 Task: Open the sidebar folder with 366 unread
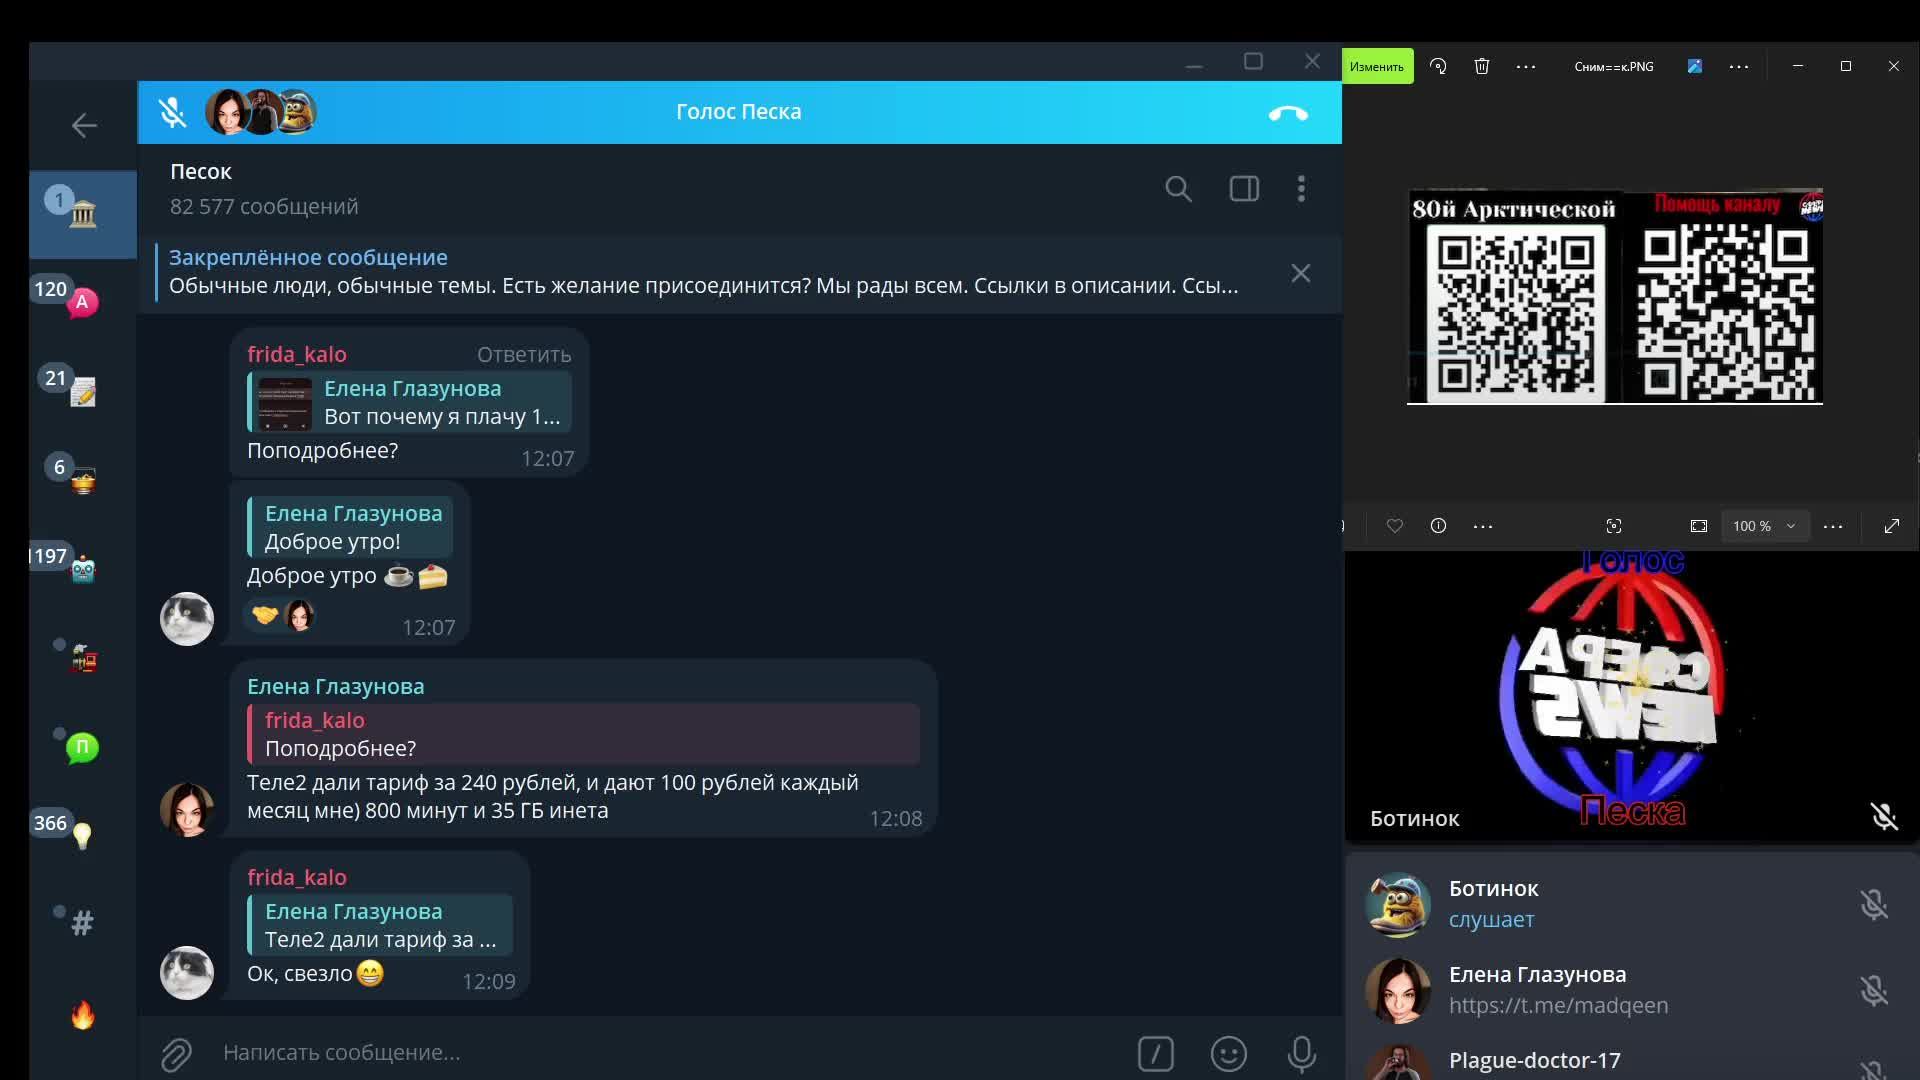tap(82, 834)
